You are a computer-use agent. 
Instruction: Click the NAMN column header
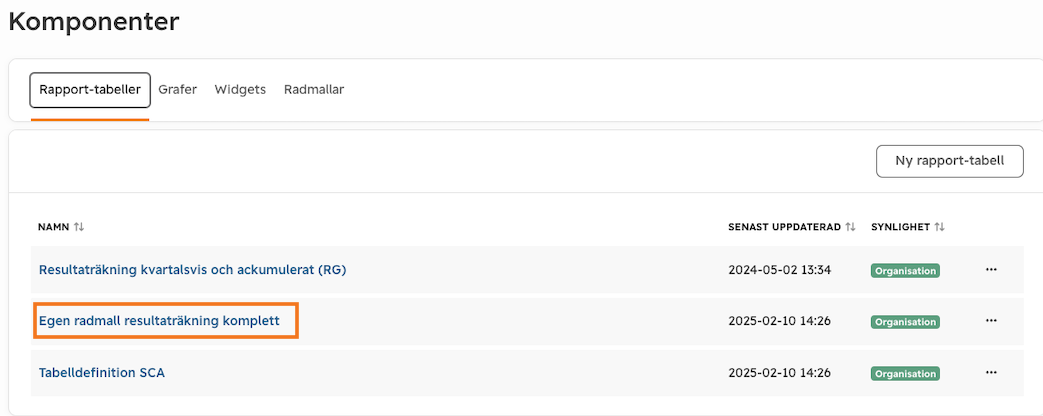click(x=54, y=227)
